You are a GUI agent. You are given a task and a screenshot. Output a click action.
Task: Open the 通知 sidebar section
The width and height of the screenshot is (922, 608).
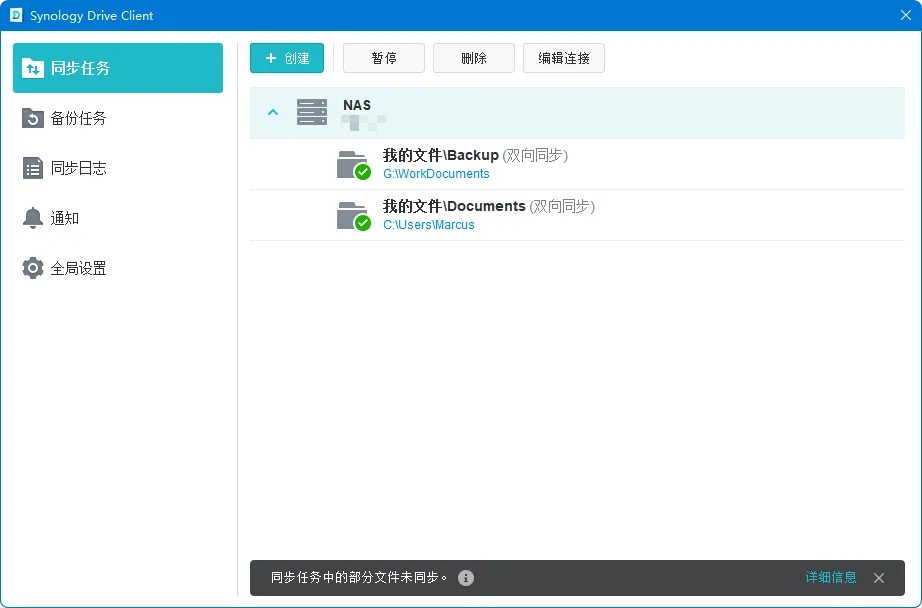118,218
